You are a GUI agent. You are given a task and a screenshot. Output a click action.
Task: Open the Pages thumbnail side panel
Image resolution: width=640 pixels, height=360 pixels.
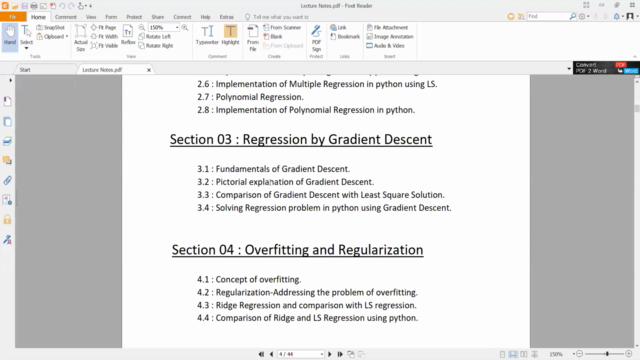click(7, 121)
